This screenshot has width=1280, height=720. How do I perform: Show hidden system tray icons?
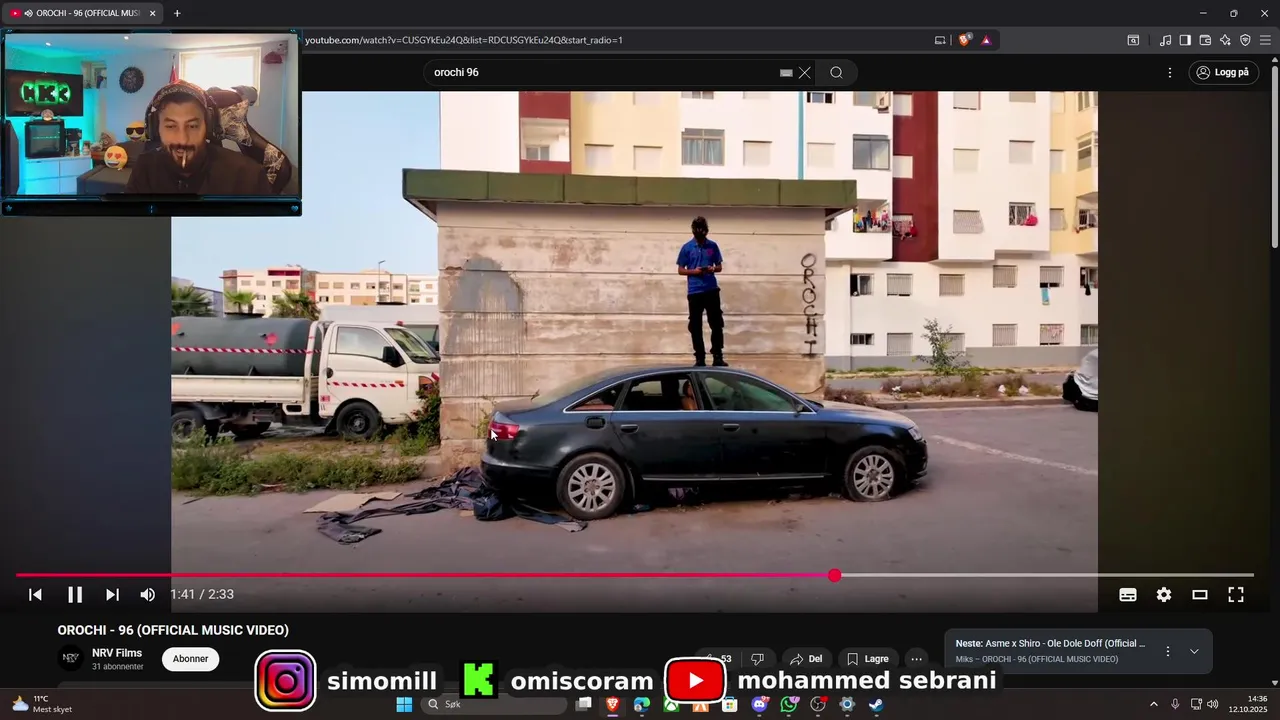click(1153, 704)
